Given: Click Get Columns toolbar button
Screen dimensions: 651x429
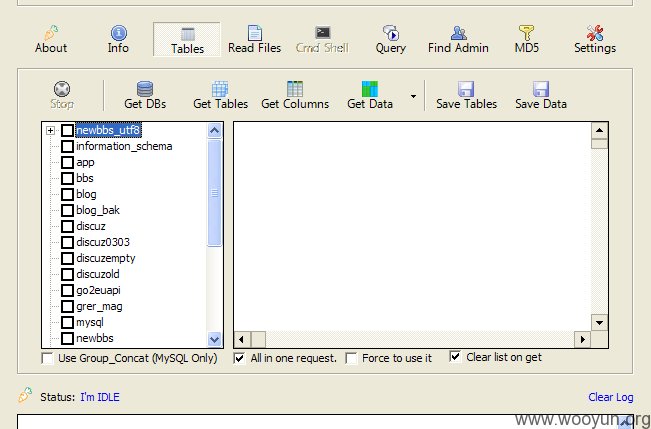Looking at the screenshot, I should coord(295,96).
